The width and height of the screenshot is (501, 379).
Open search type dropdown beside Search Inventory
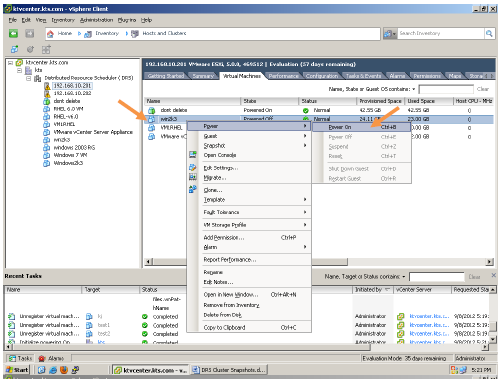click(390, 33)
